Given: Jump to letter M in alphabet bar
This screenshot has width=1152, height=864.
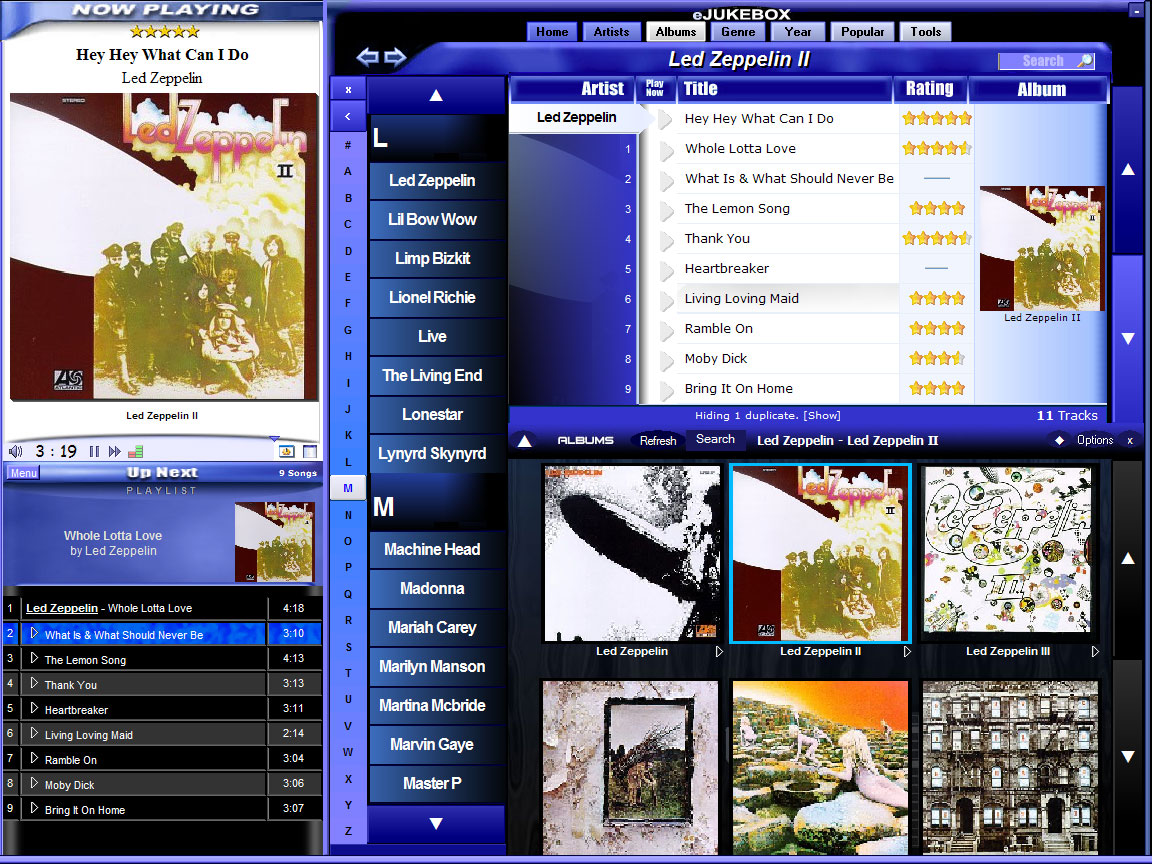Looking at the screenshot, I should tap(348, 488).
